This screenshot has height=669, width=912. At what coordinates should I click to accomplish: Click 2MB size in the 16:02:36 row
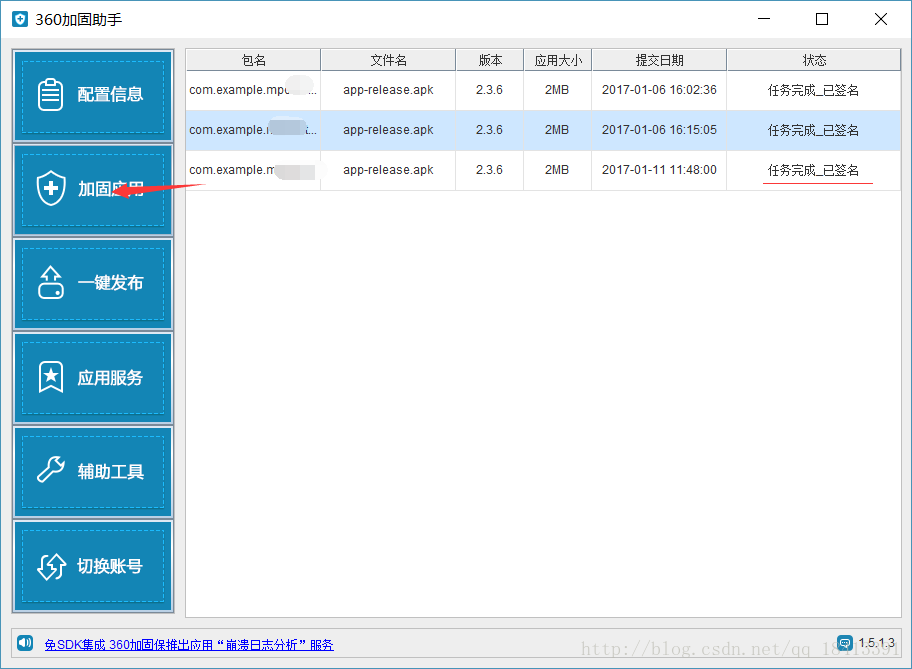[557, 90]
